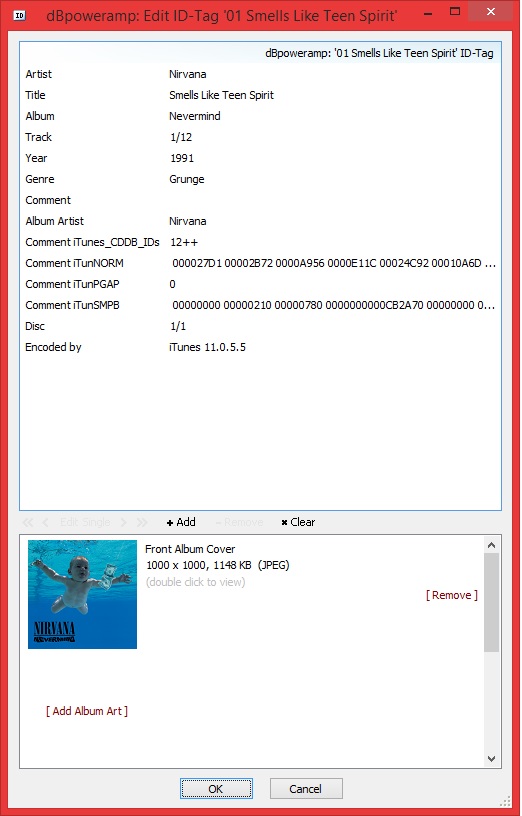
Task: Select the Album value Nevermind
Action: coord(195,116)
